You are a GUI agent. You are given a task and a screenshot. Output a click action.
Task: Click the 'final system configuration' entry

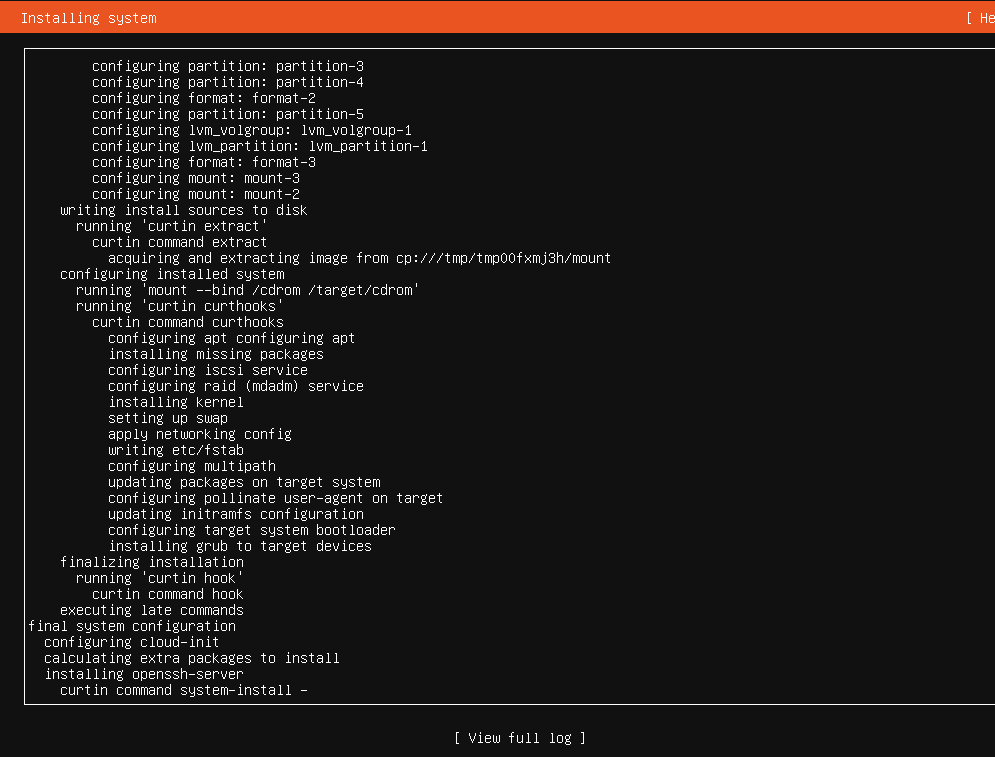[132, 626]
